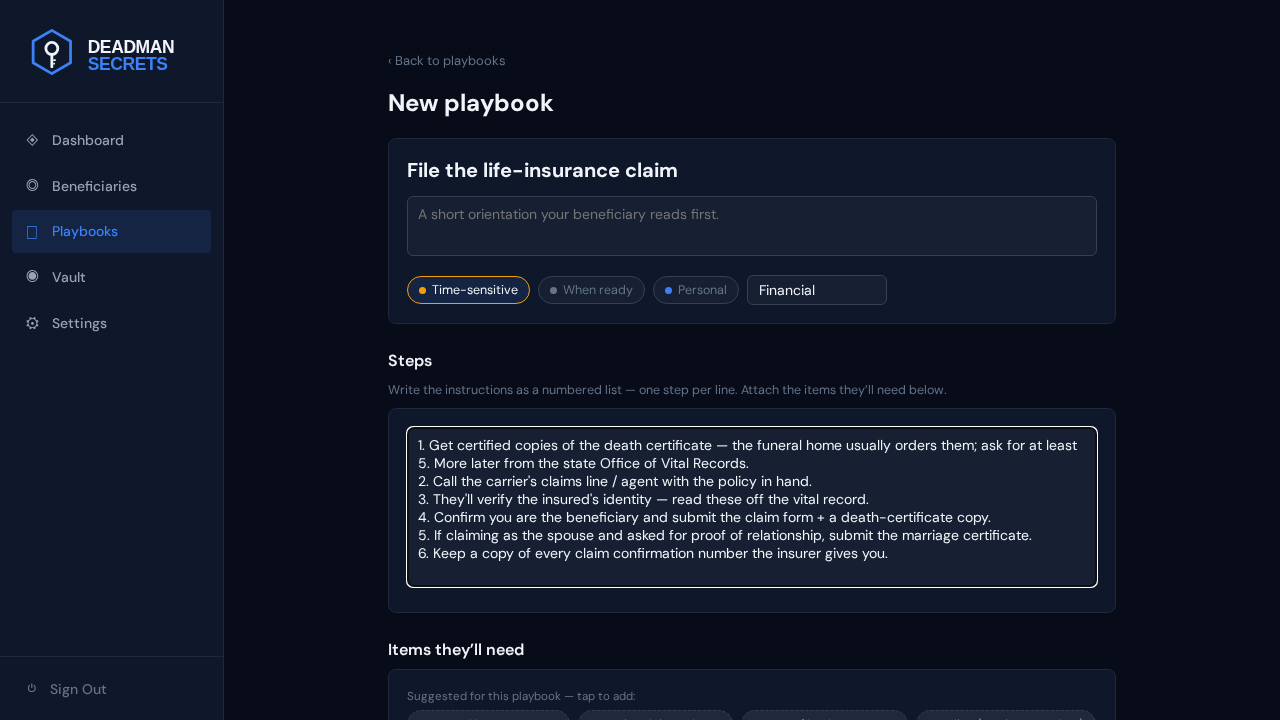This screenshot has height=720, width=1280.
Task: Click the Suggested for this playbook hint text
Action: click(x=521, y=696)
